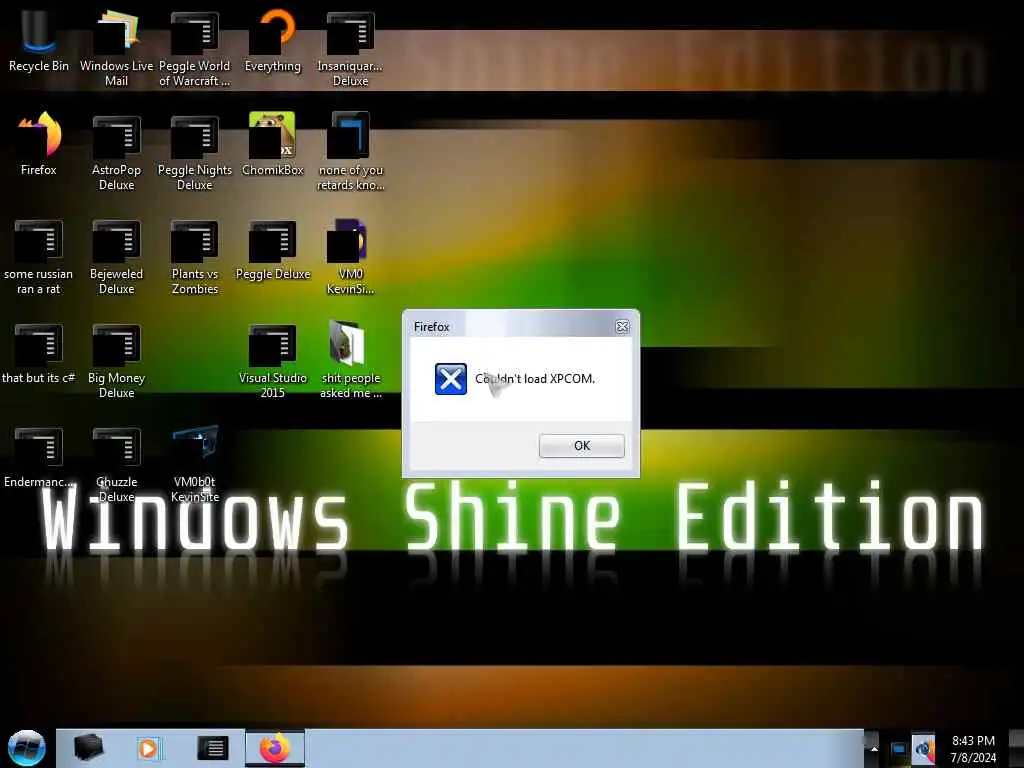Image resolution: width=1024 pixels, height=768 pixels.
Task: Select the VM0 KevinSi... desktop icon
Action: [x=351, y=256]
